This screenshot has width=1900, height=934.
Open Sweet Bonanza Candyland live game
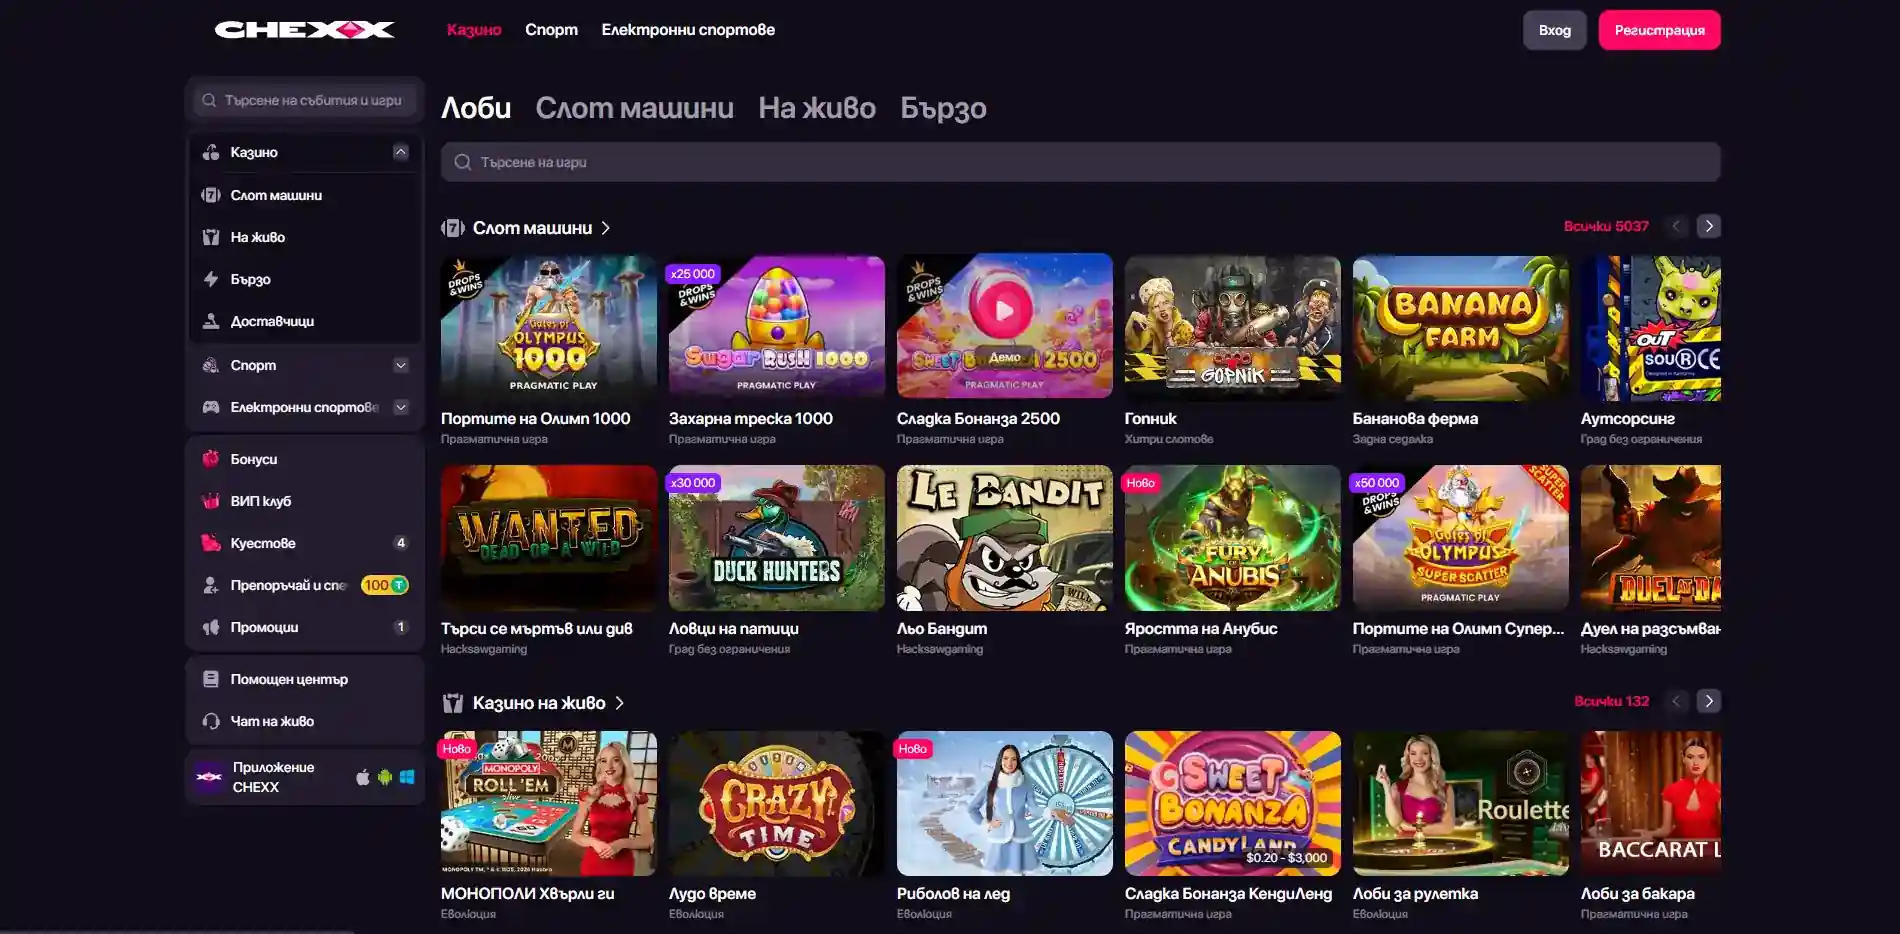1233,804
